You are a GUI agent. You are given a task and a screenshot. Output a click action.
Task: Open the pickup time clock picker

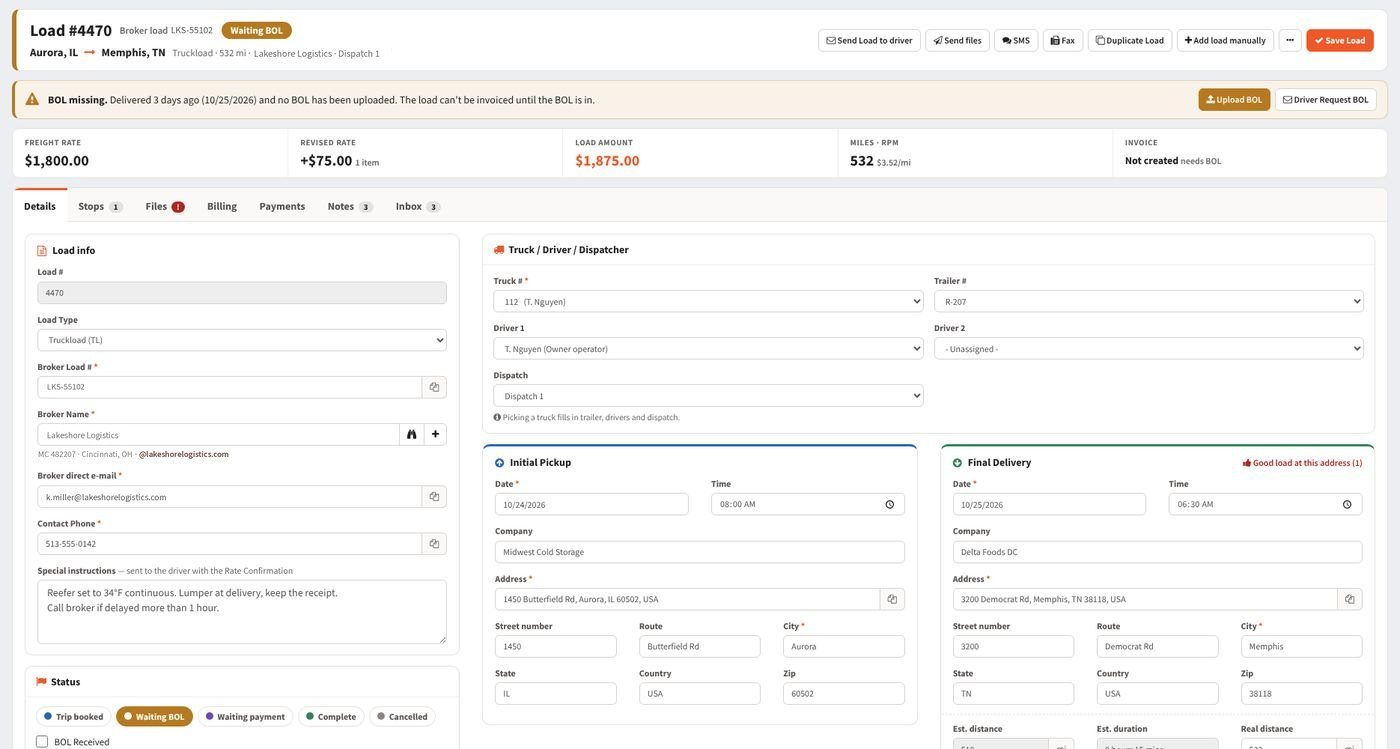coord(890,505)
